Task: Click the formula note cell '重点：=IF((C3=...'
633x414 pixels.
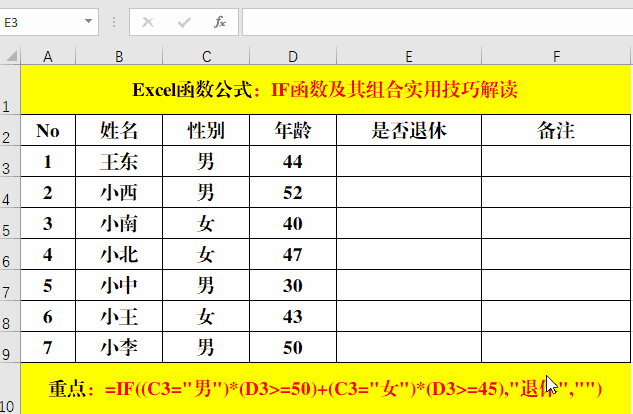Action: (x=325, y=388)
